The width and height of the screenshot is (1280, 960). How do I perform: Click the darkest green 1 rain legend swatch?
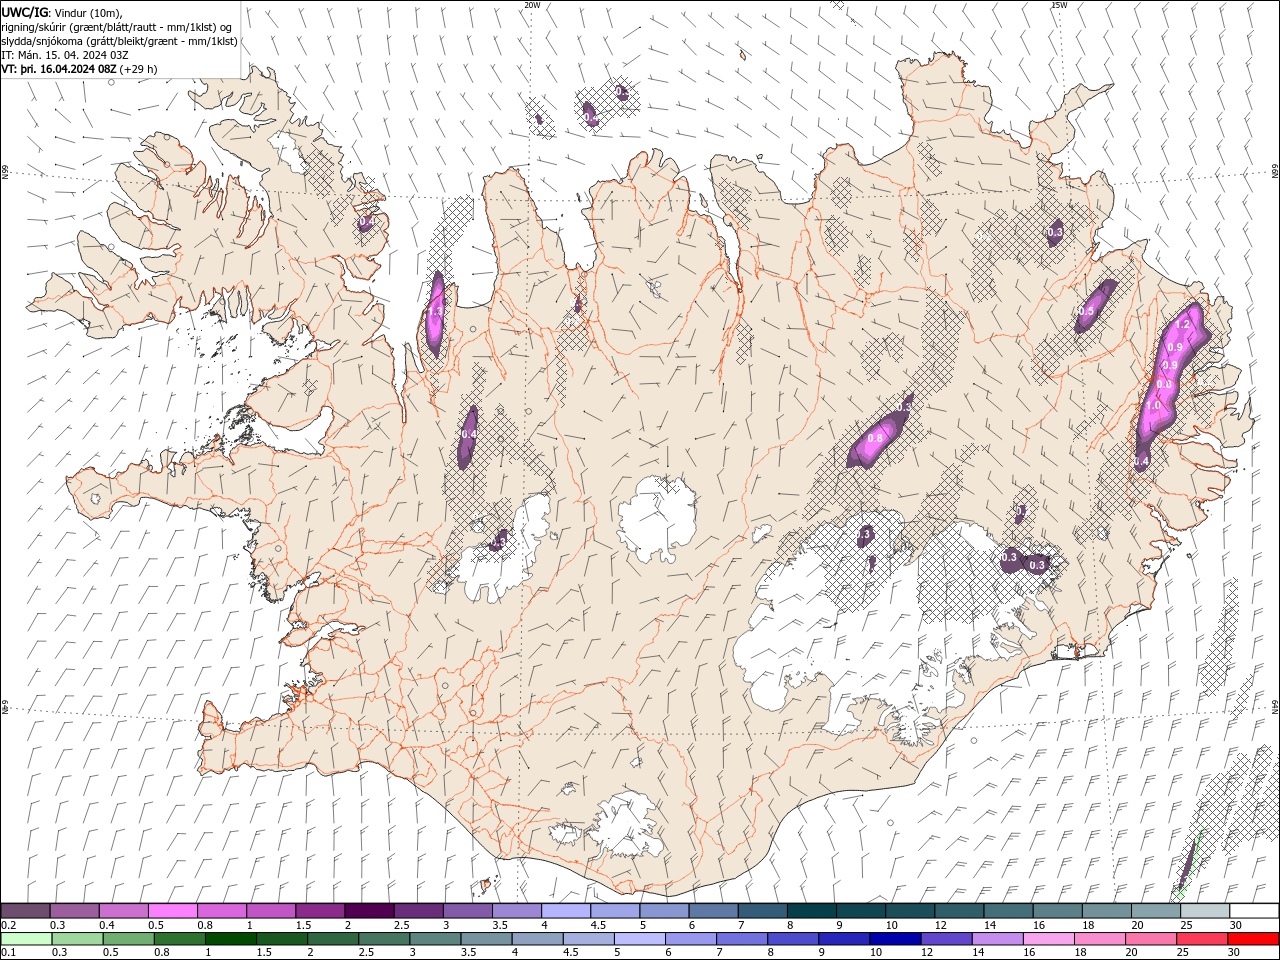[x=230, y=939]
